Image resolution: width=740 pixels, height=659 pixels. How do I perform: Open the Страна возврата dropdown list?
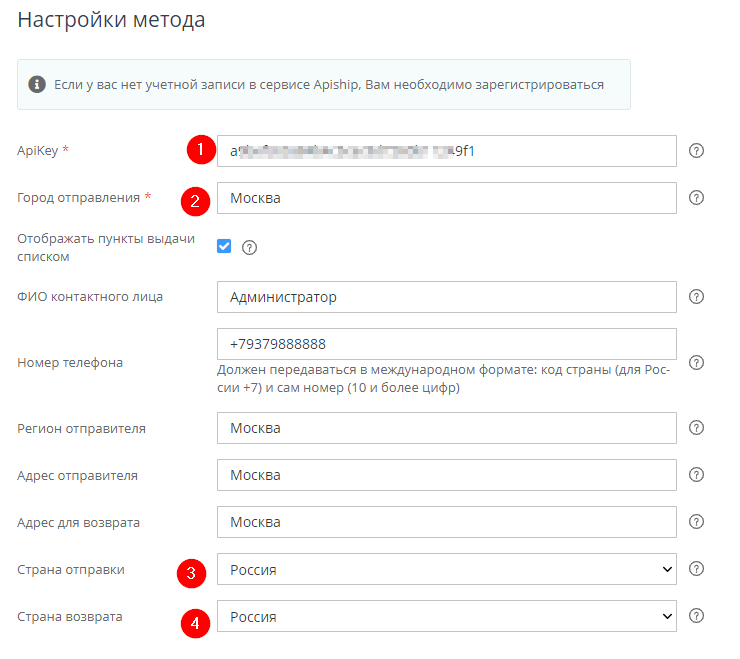point(447,616)
